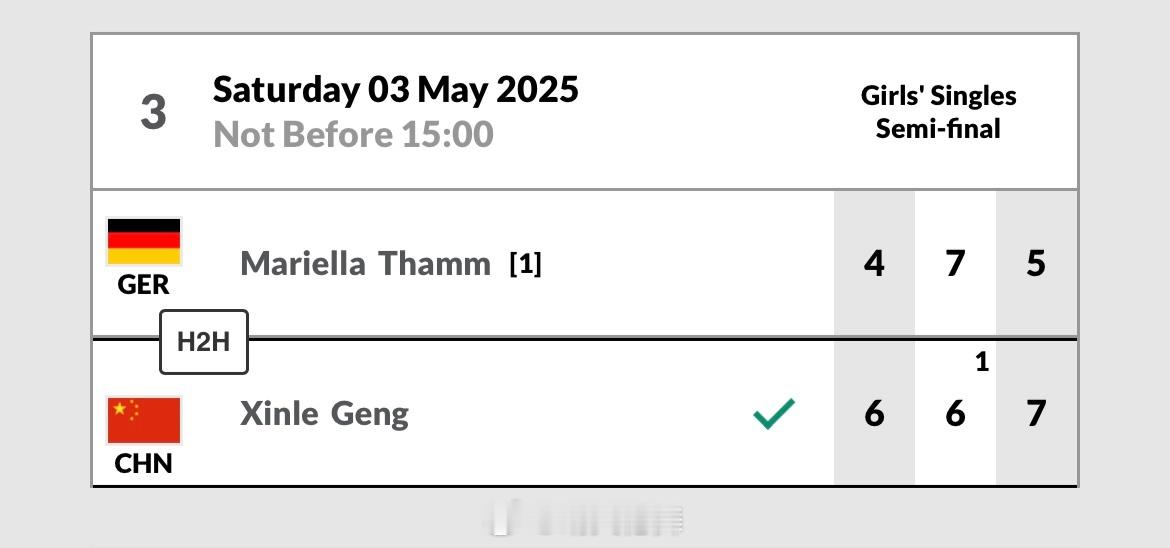Click the date Saturday 03 May 2025
Viewport: 1170px width, 548px height.
[x=395, y=90]
